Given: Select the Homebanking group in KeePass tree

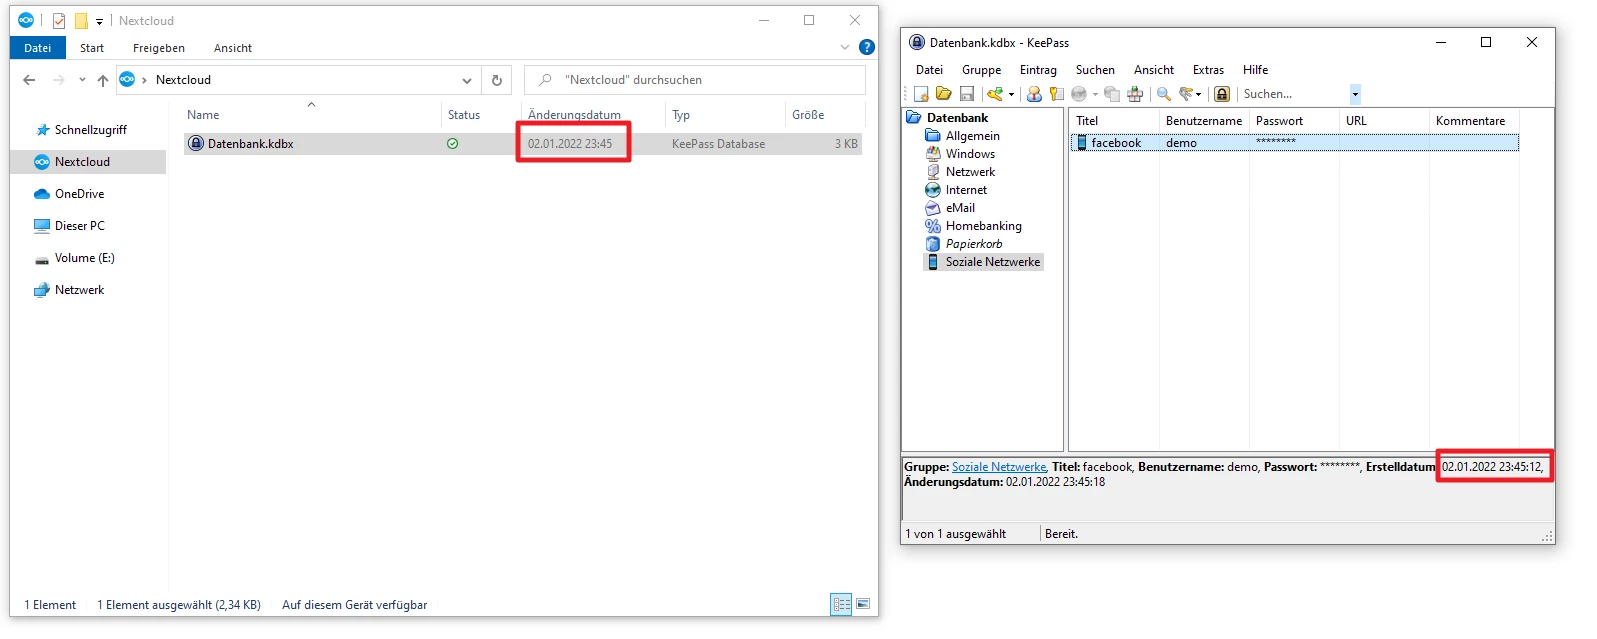Looking at the screenshot, I should tap(983, 226).
